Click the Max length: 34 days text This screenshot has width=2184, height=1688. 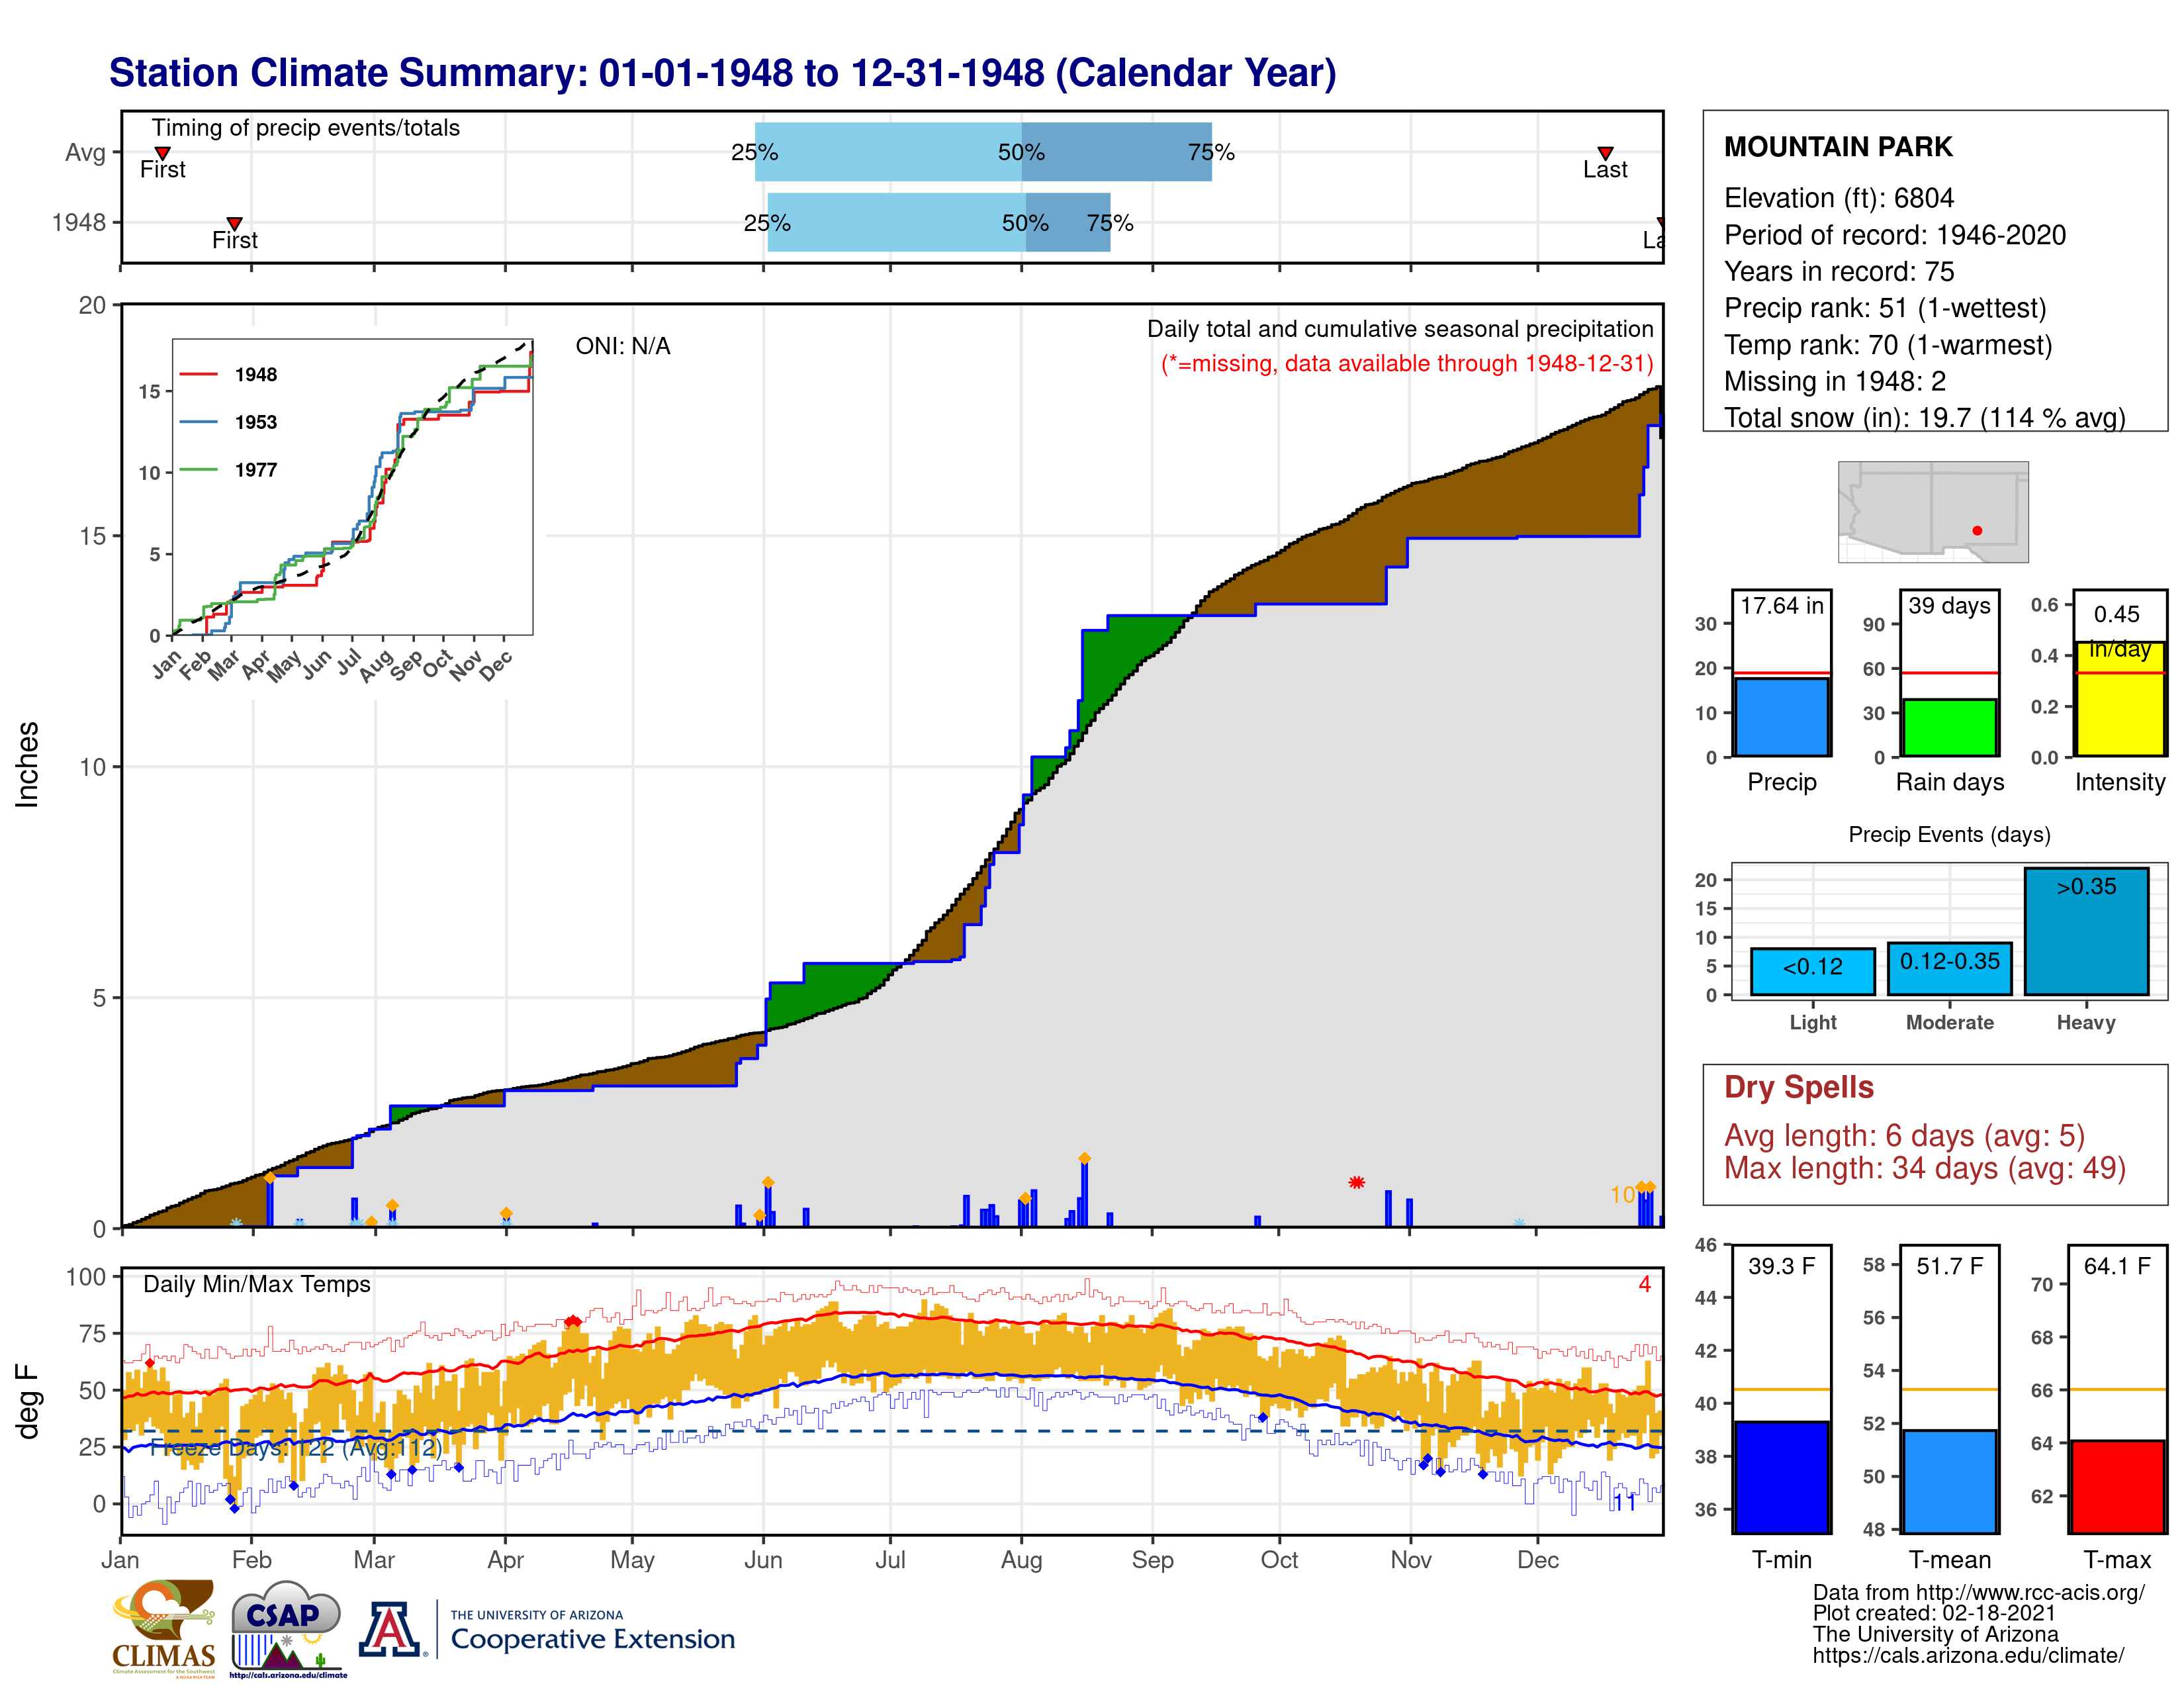click(1924, 1168)
